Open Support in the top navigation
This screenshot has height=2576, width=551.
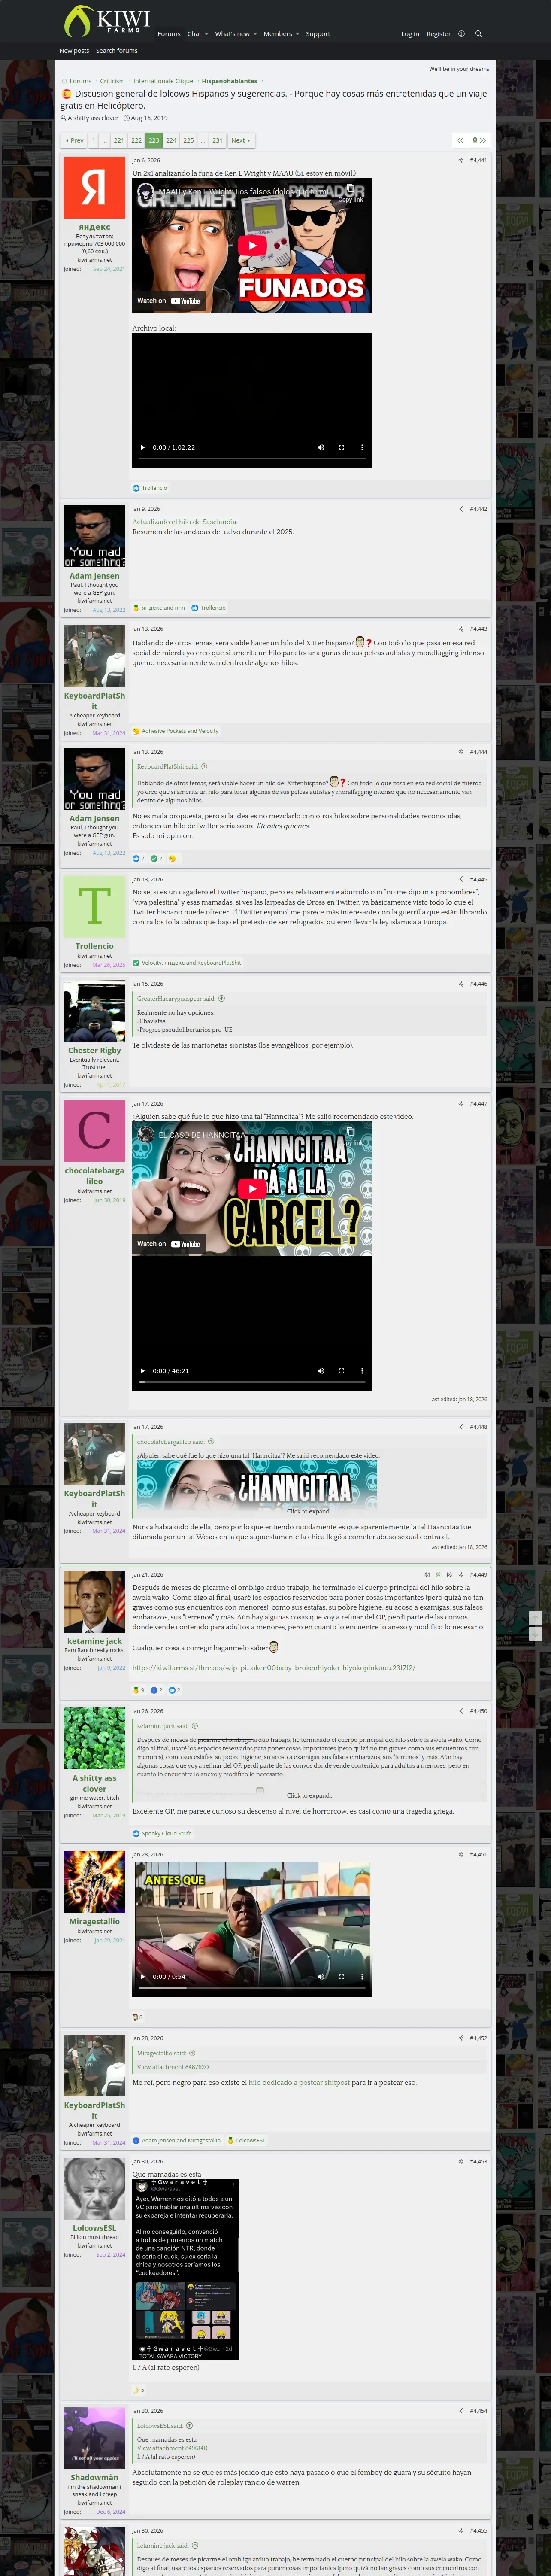(318, 34)
